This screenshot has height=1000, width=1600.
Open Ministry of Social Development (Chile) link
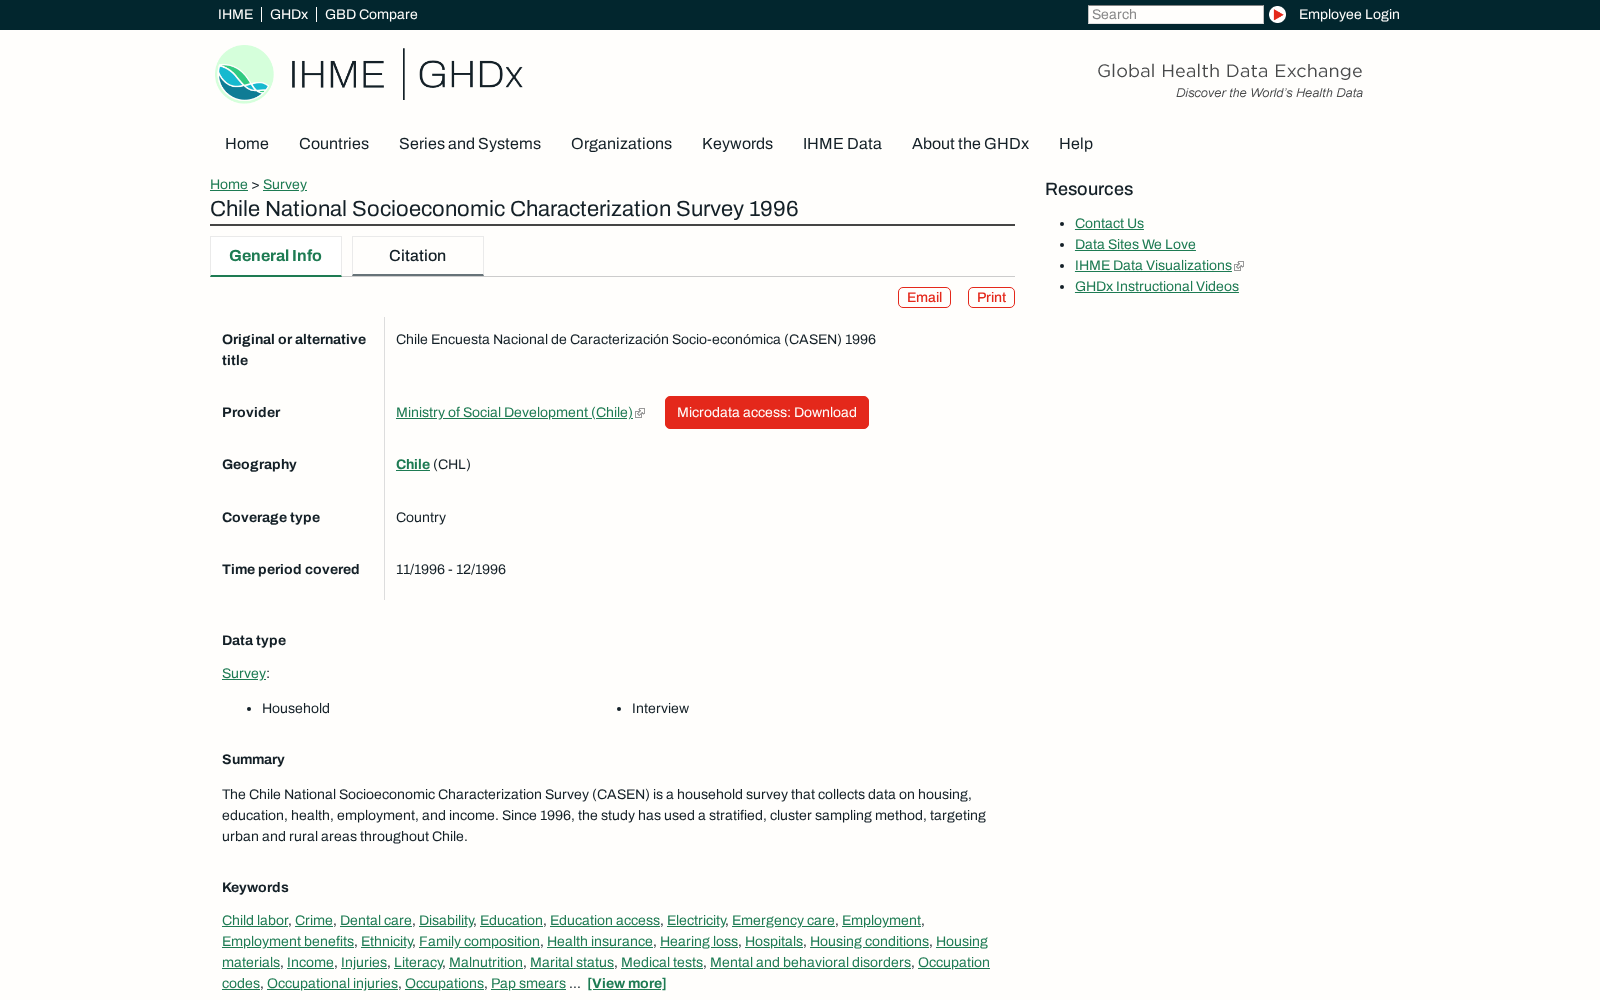coord(514,412)
